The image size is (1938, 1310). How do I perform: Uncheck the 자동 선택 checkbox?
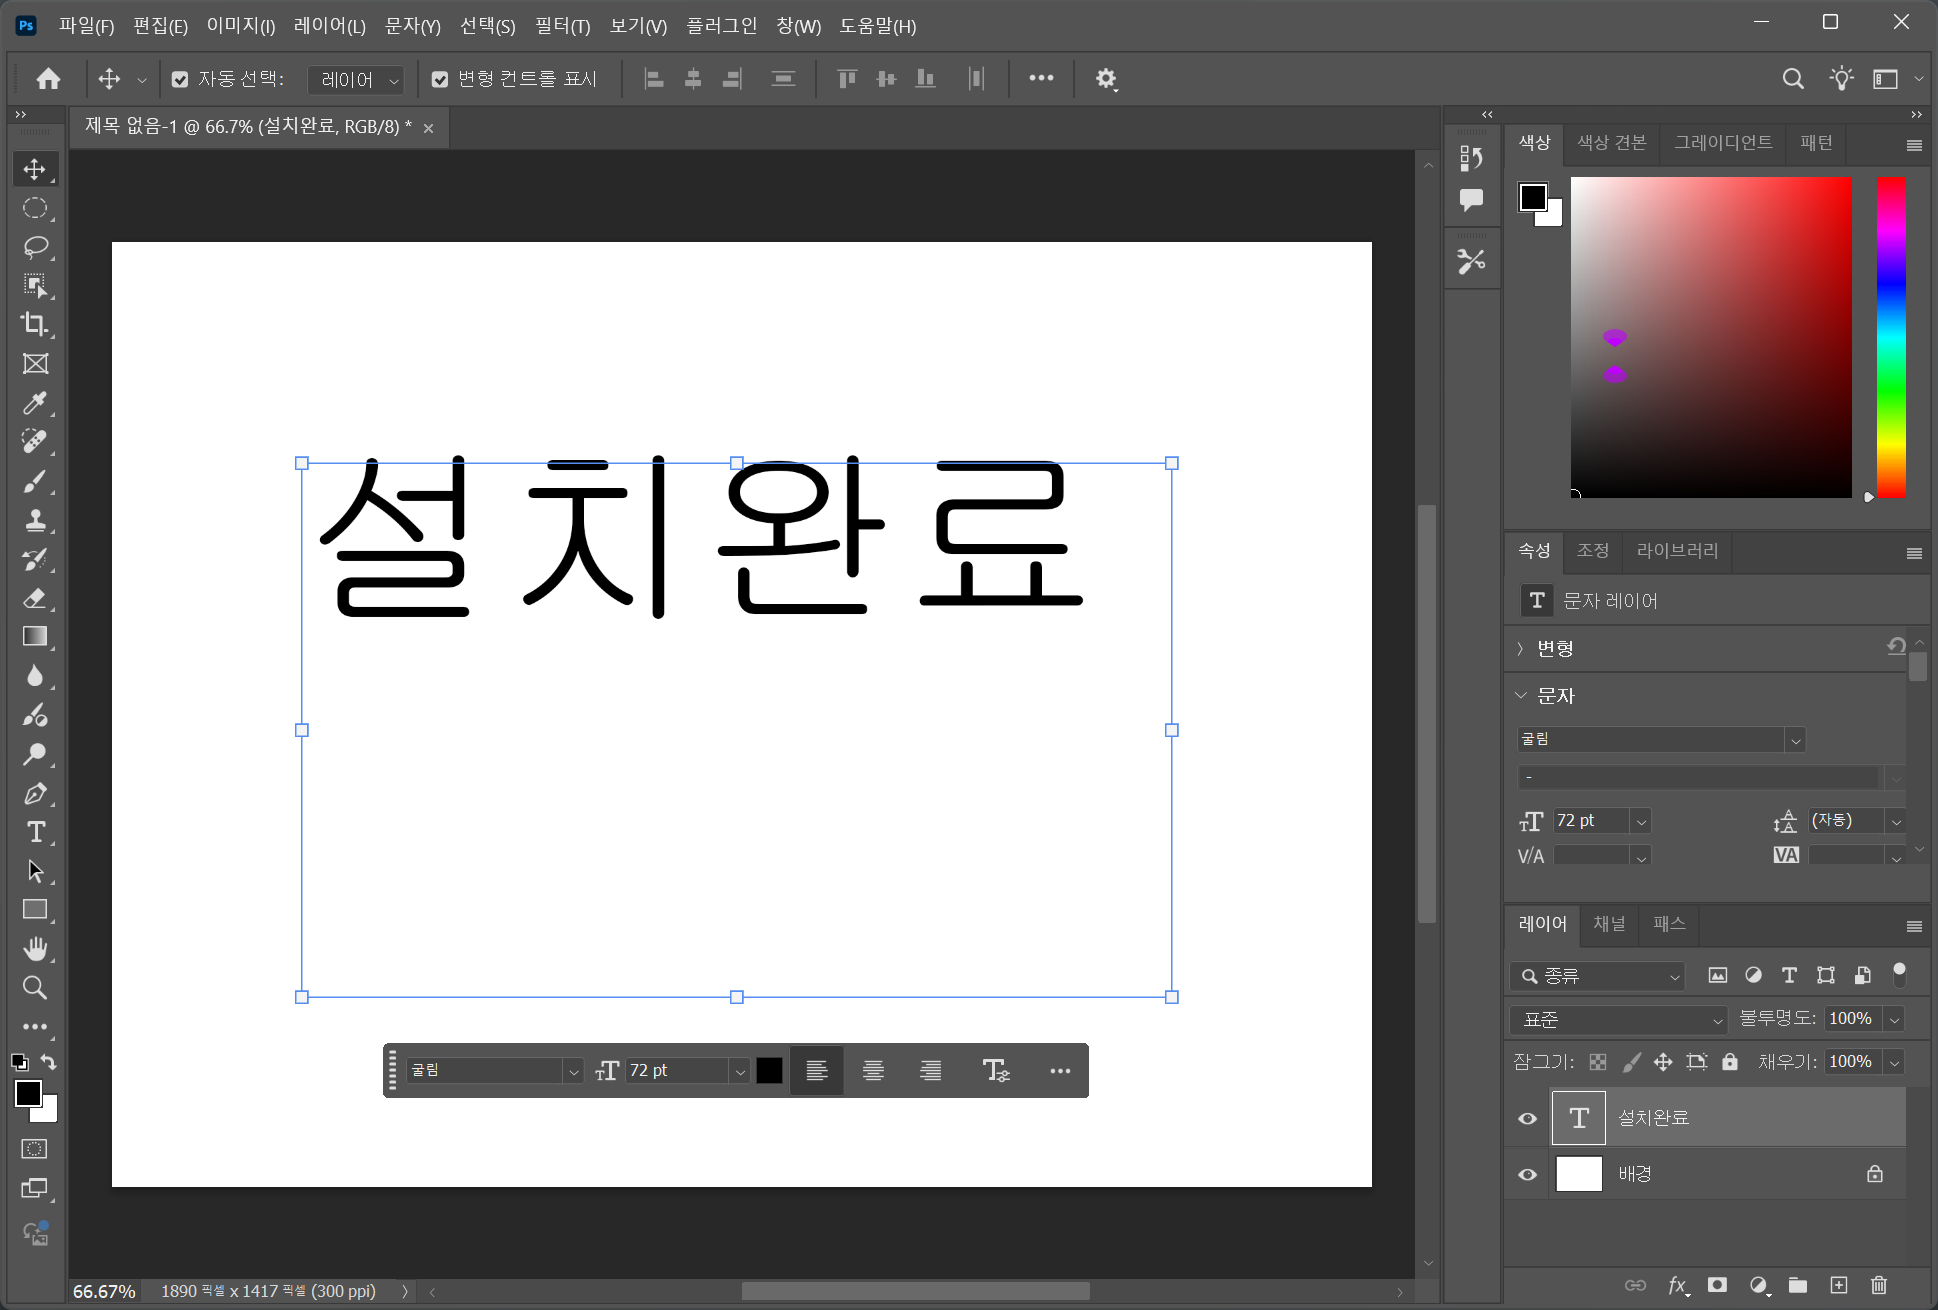pos(180,79)
